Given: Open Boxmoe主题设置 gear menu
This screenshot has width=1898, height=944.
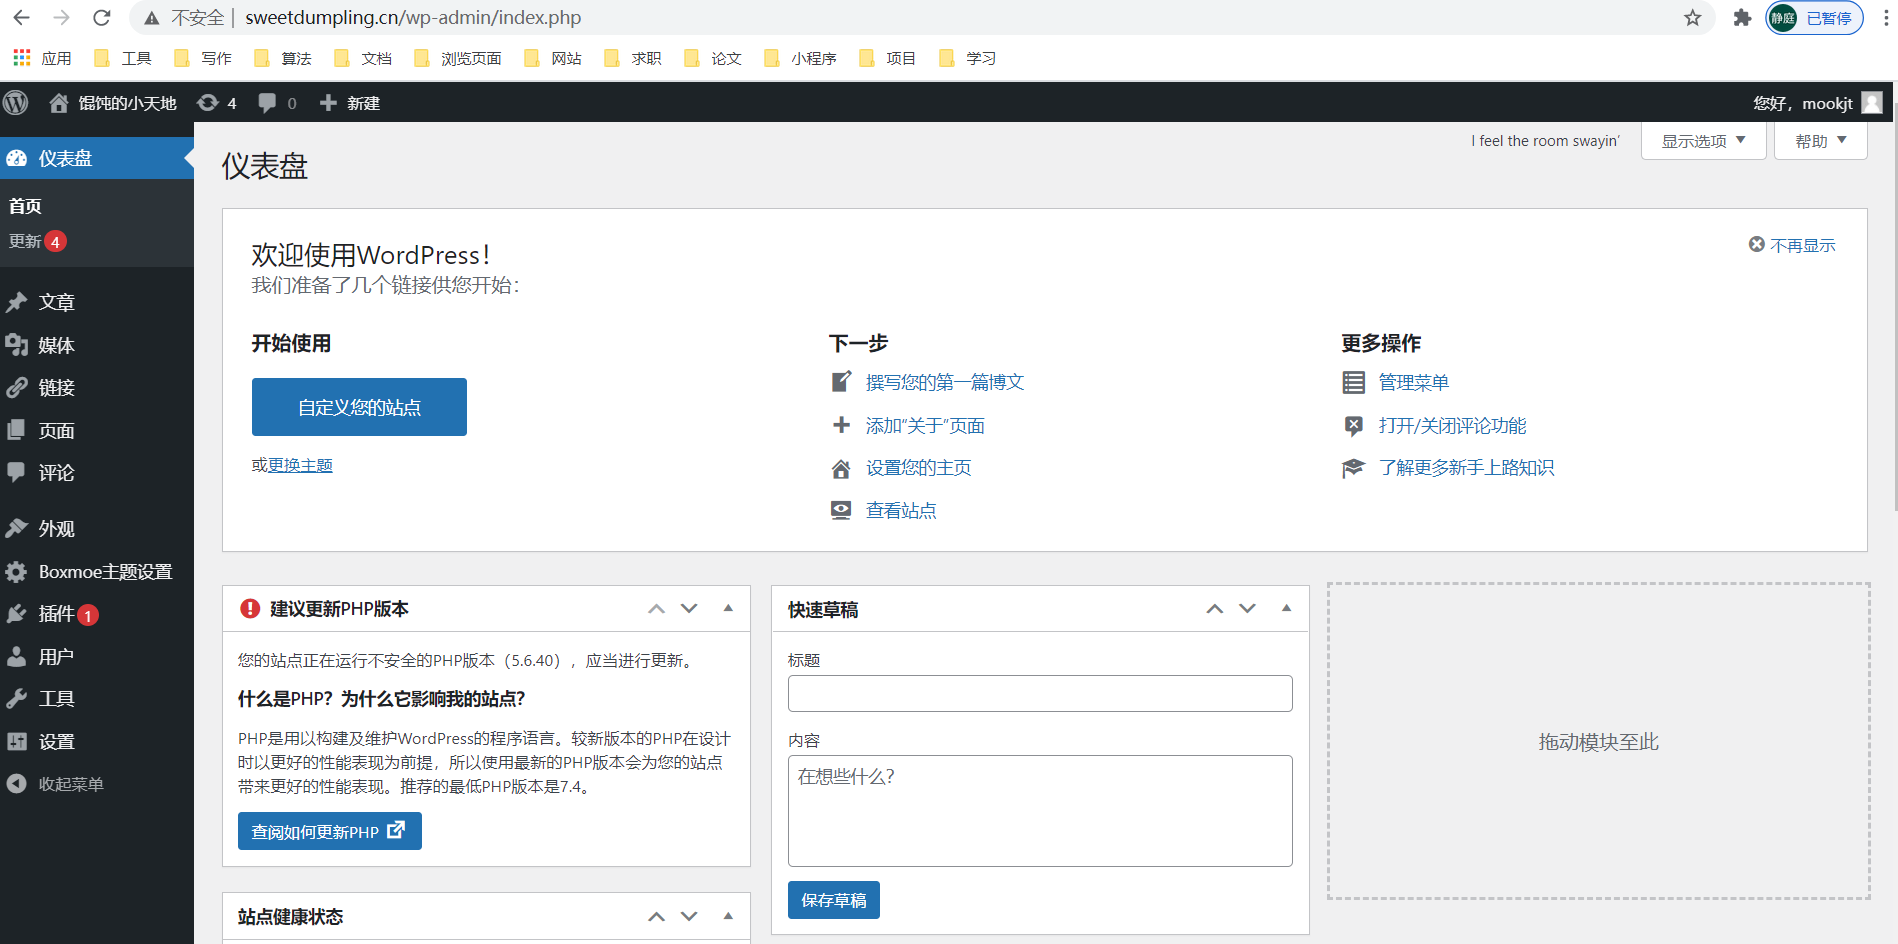Looking at the screenshot, I should (97, 571).
